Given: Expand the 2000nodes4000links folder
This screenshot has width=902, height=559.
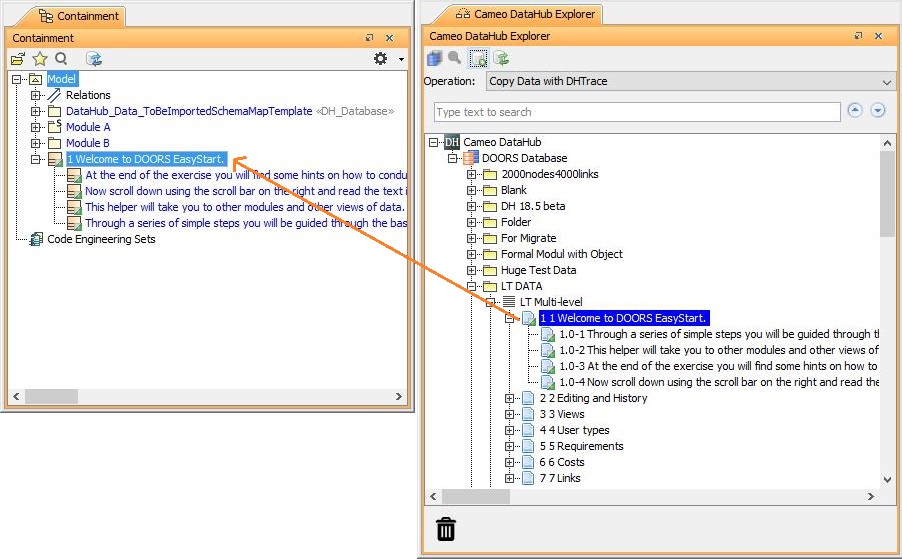Looking at the screenshot, I should pos(471,174).
